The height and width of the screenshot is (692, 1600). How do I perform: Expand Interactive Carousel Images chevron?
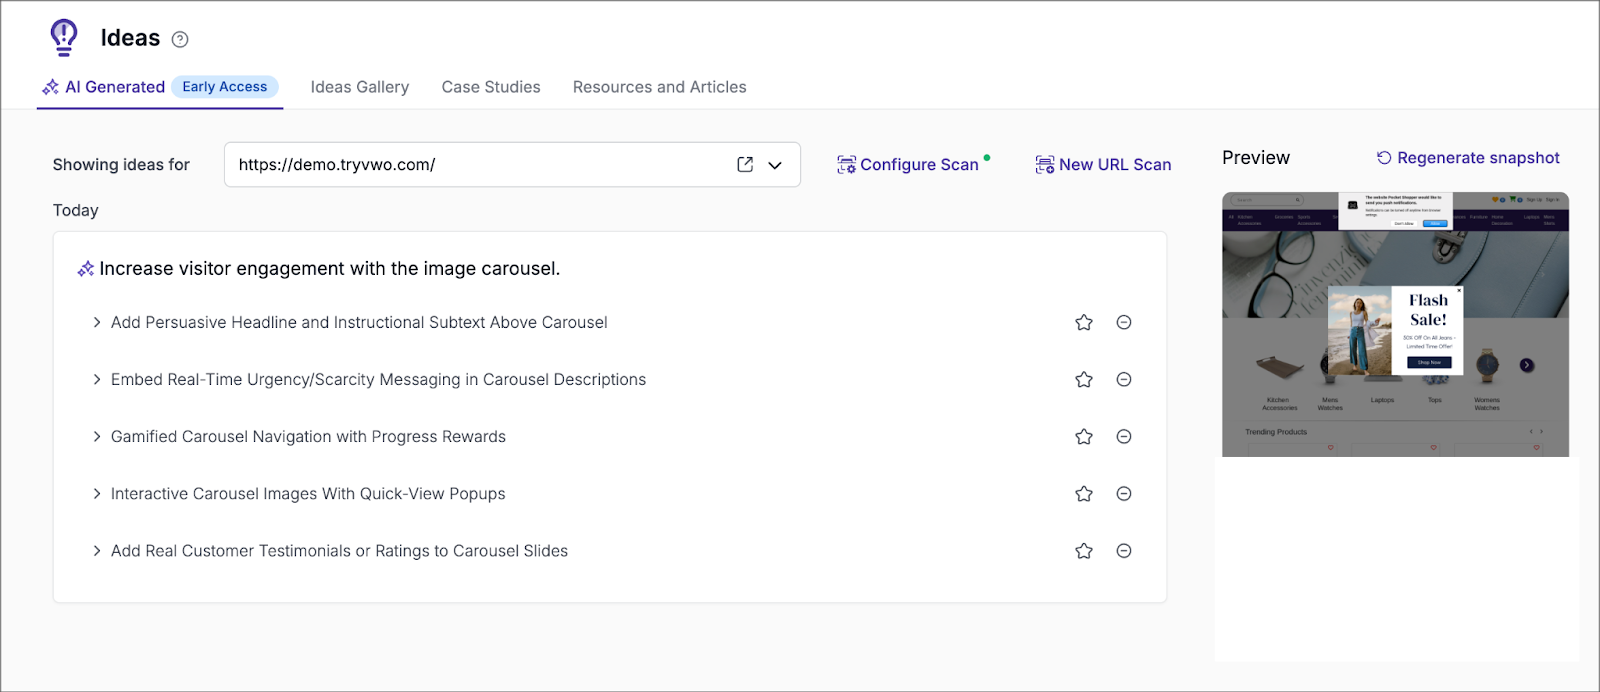pos(97,493)
